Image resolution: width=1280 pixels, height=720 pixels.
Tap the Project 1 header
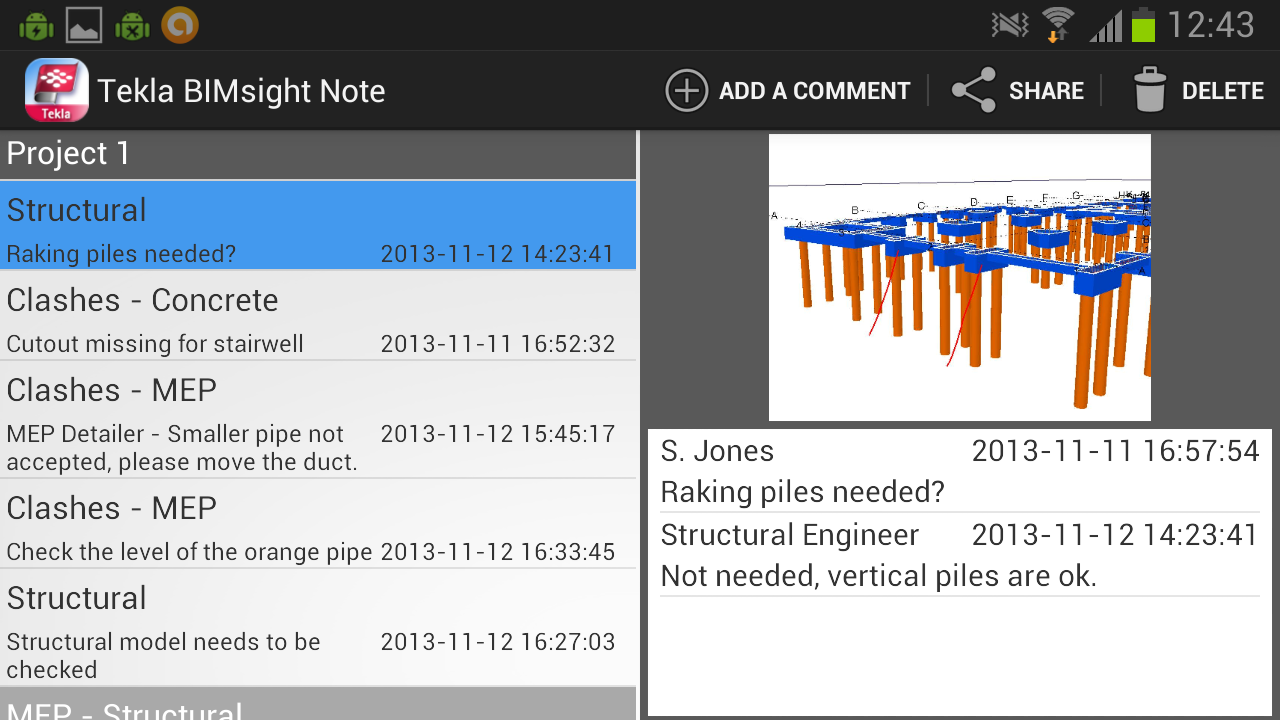tap(318, 154)
